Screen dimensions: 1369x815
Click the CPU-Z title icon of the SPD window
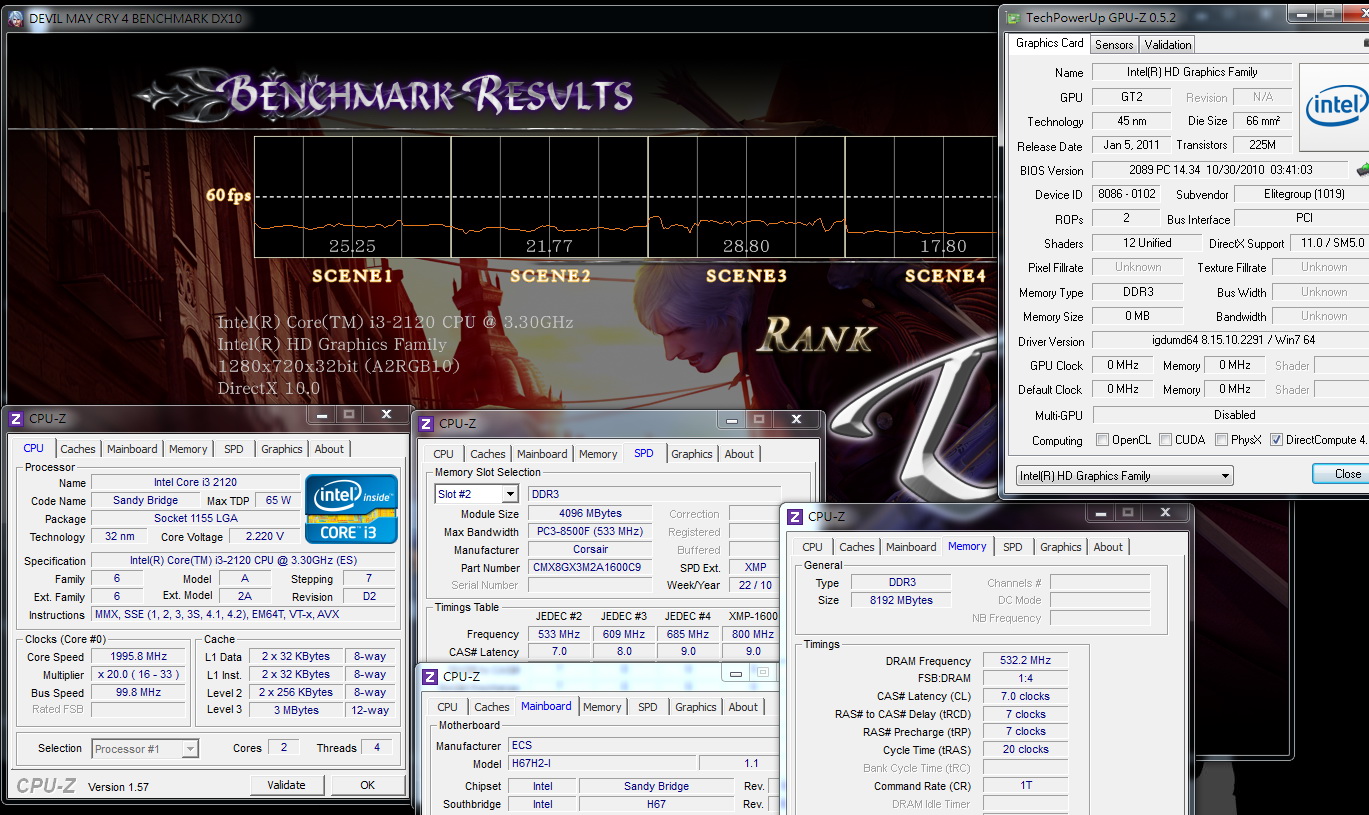click(427, 423)
